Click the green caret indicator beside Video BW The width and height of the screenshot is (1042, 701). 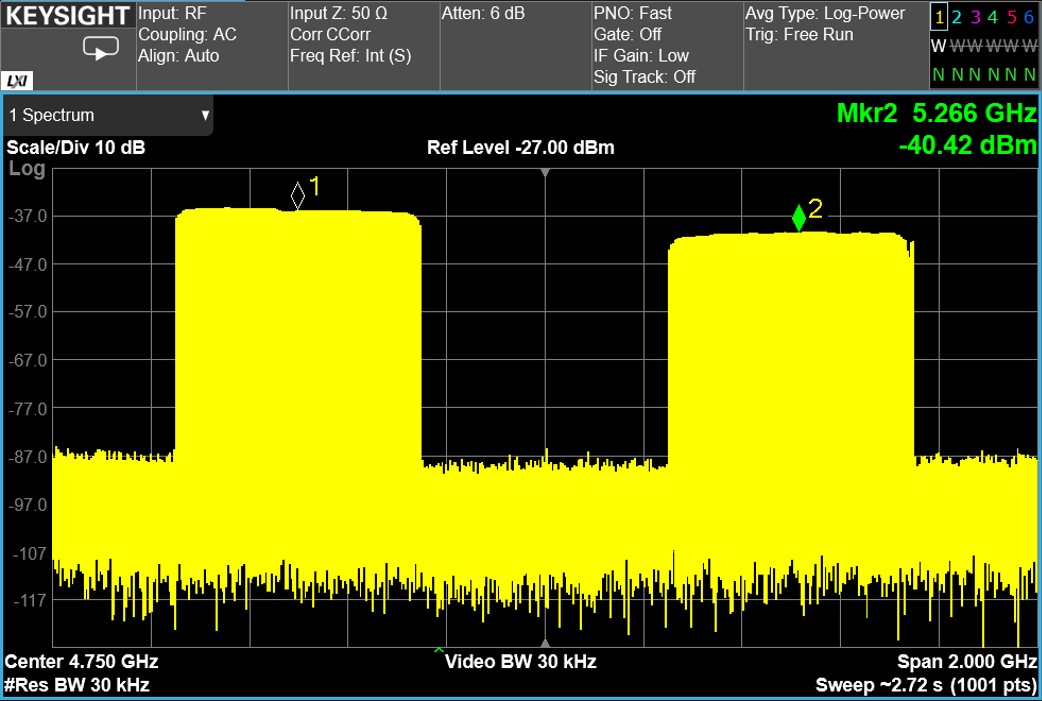tap(438, 652)
